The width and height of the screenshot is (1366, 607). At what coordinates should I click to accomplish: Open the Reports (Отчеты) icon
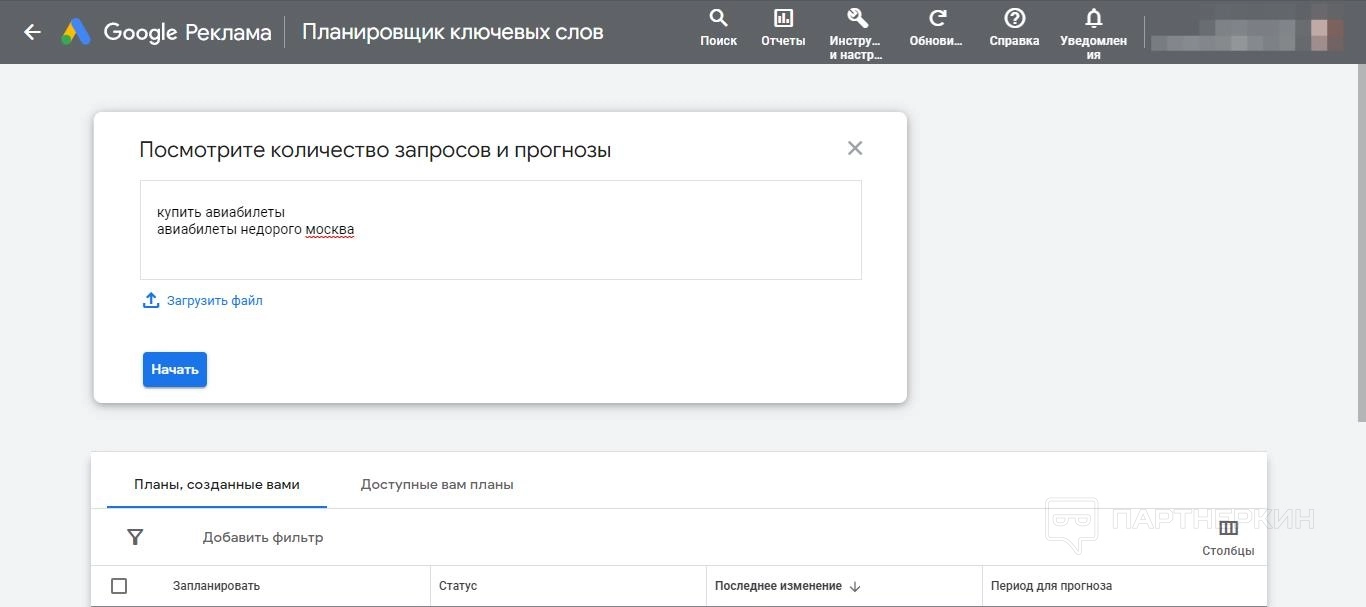pyautogui.click(x=783, y=19)
